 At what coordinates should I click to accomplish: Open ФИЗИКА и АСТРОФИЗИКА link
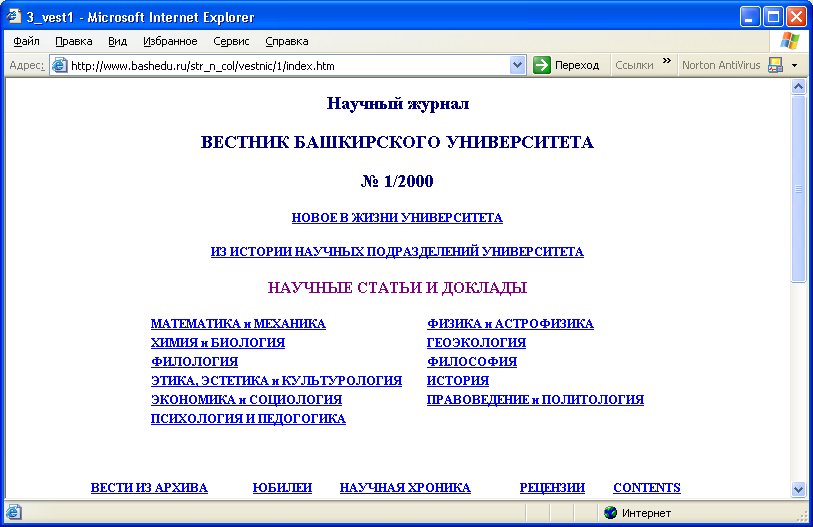tap(510, 324)
